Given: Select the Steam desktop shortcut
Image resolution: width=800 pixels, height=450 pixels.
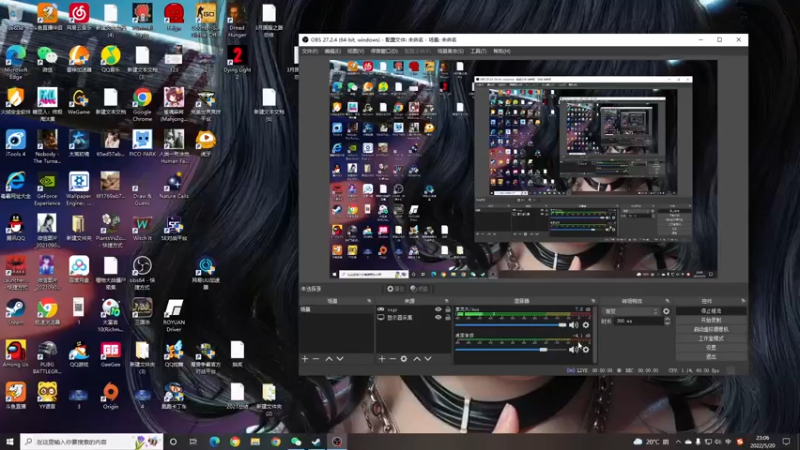Looking at the screenshot, I should click(15, 312).
